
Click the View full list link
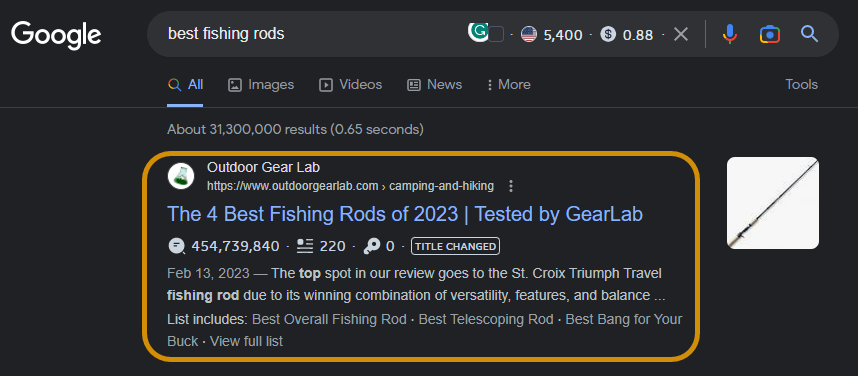coord(246,341)
